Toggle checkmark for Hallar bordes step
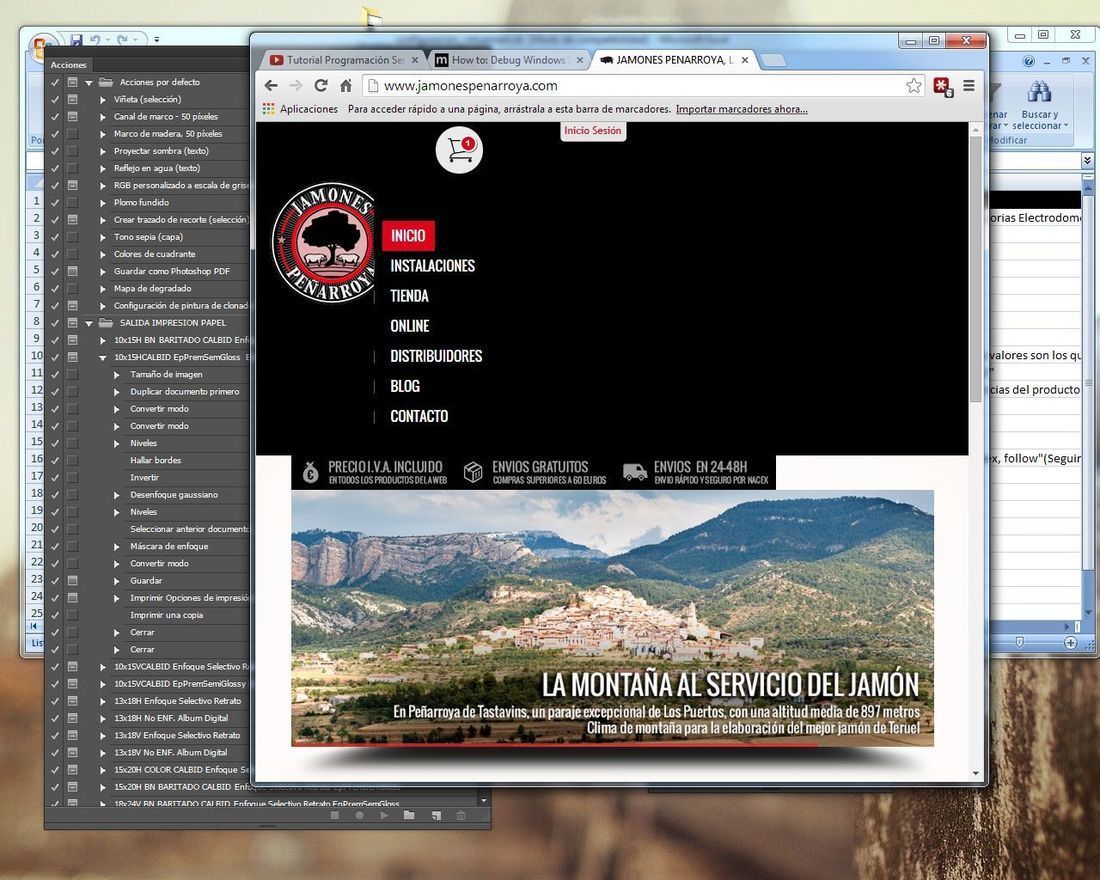The width and height of the screenshot is (1100, 880). tap(55, 460)
